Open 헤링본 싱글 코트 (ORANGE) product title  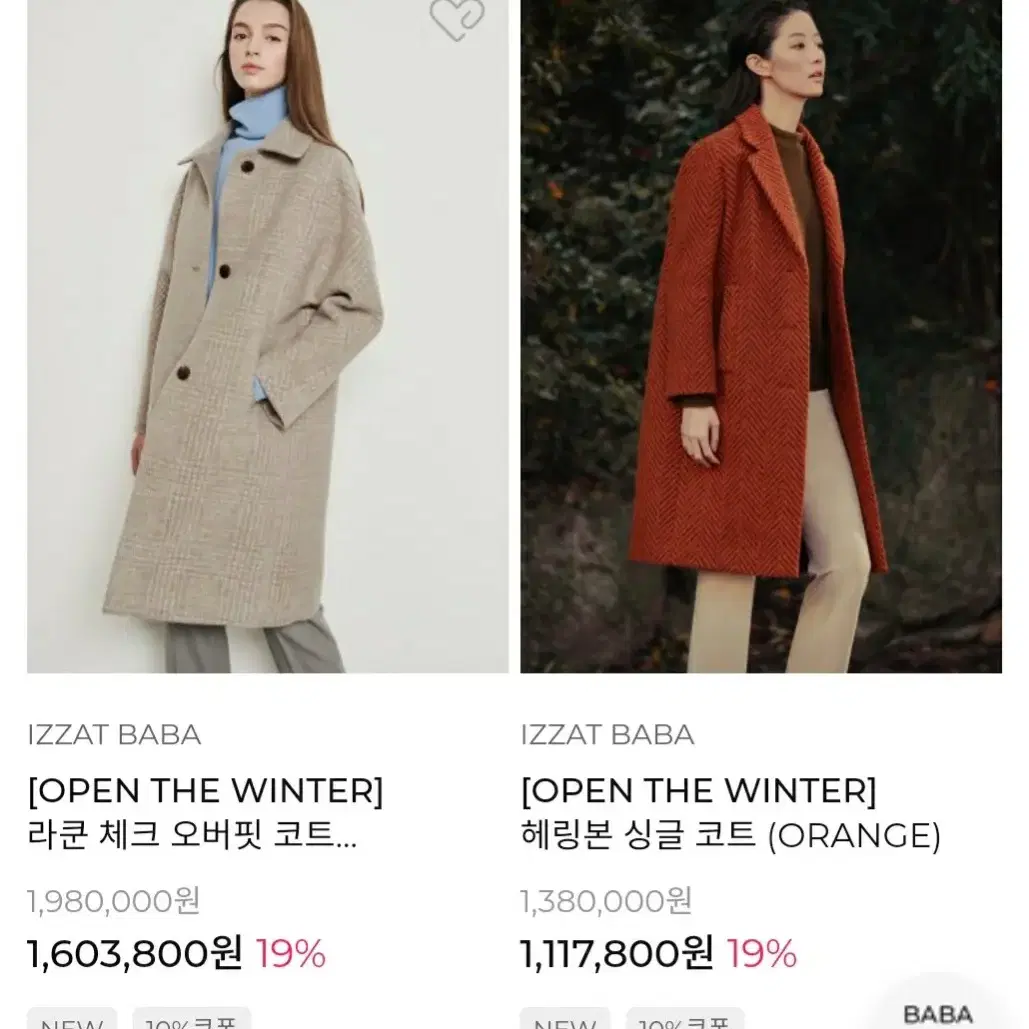click(731, 835)
